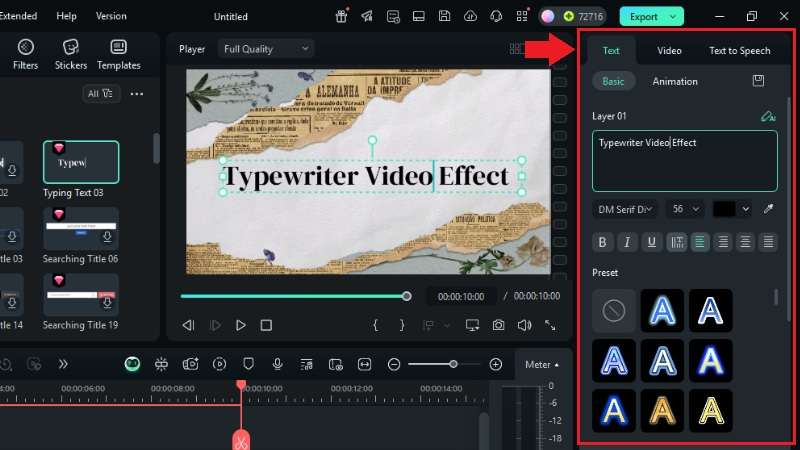
Task: Click the green AI face icon
Action: (x=132, y=364)
